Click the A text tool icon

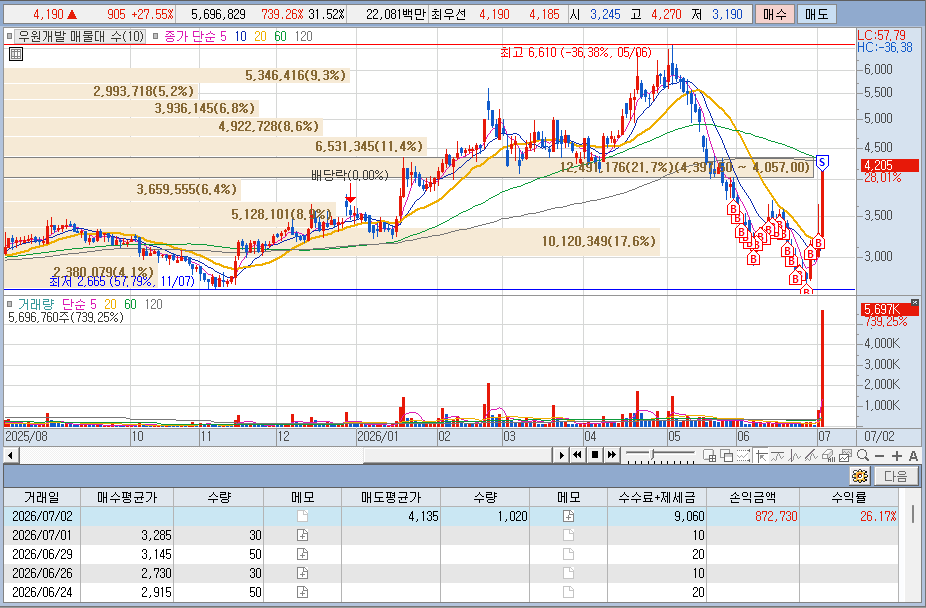913,456
